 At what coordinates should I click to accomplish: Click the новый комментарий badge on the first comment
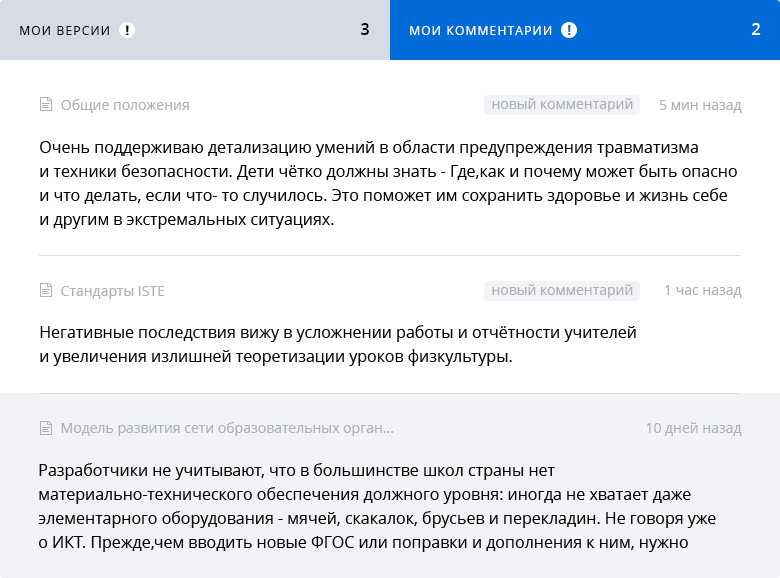(562, 104)
